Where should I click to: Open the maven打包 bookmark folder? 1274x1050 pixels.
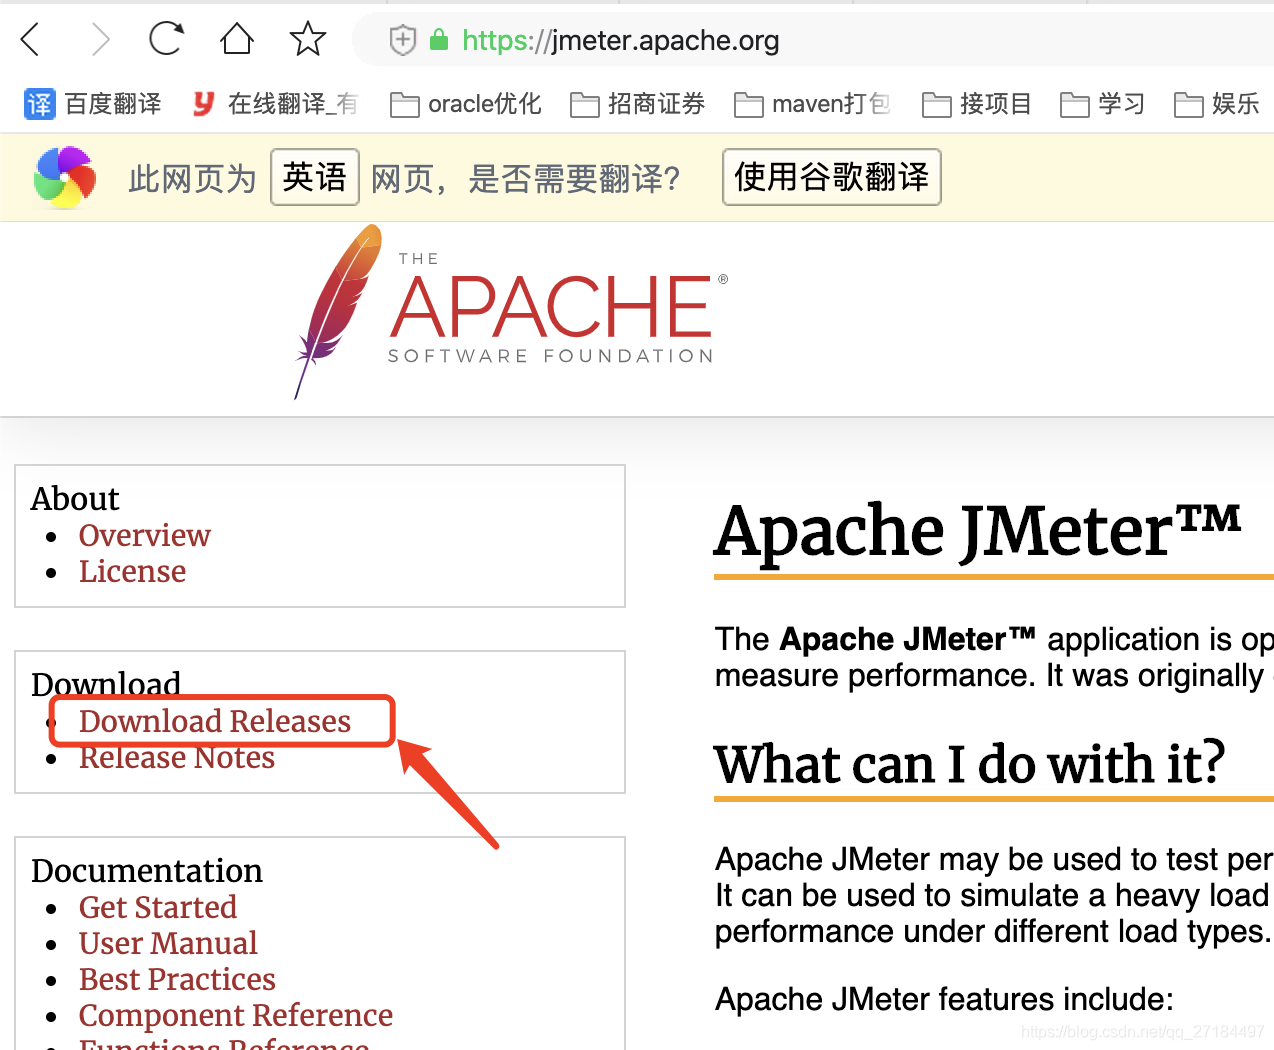point(812,104)
